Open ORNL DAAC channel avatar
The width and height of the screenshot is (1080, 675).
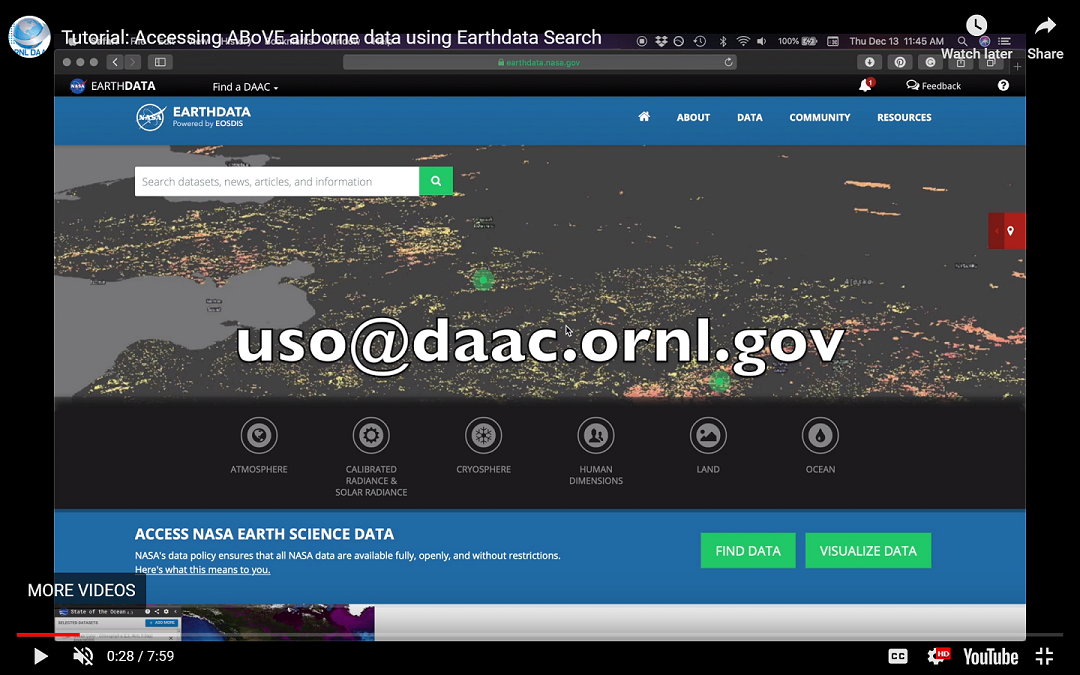[x=30, y=37]
